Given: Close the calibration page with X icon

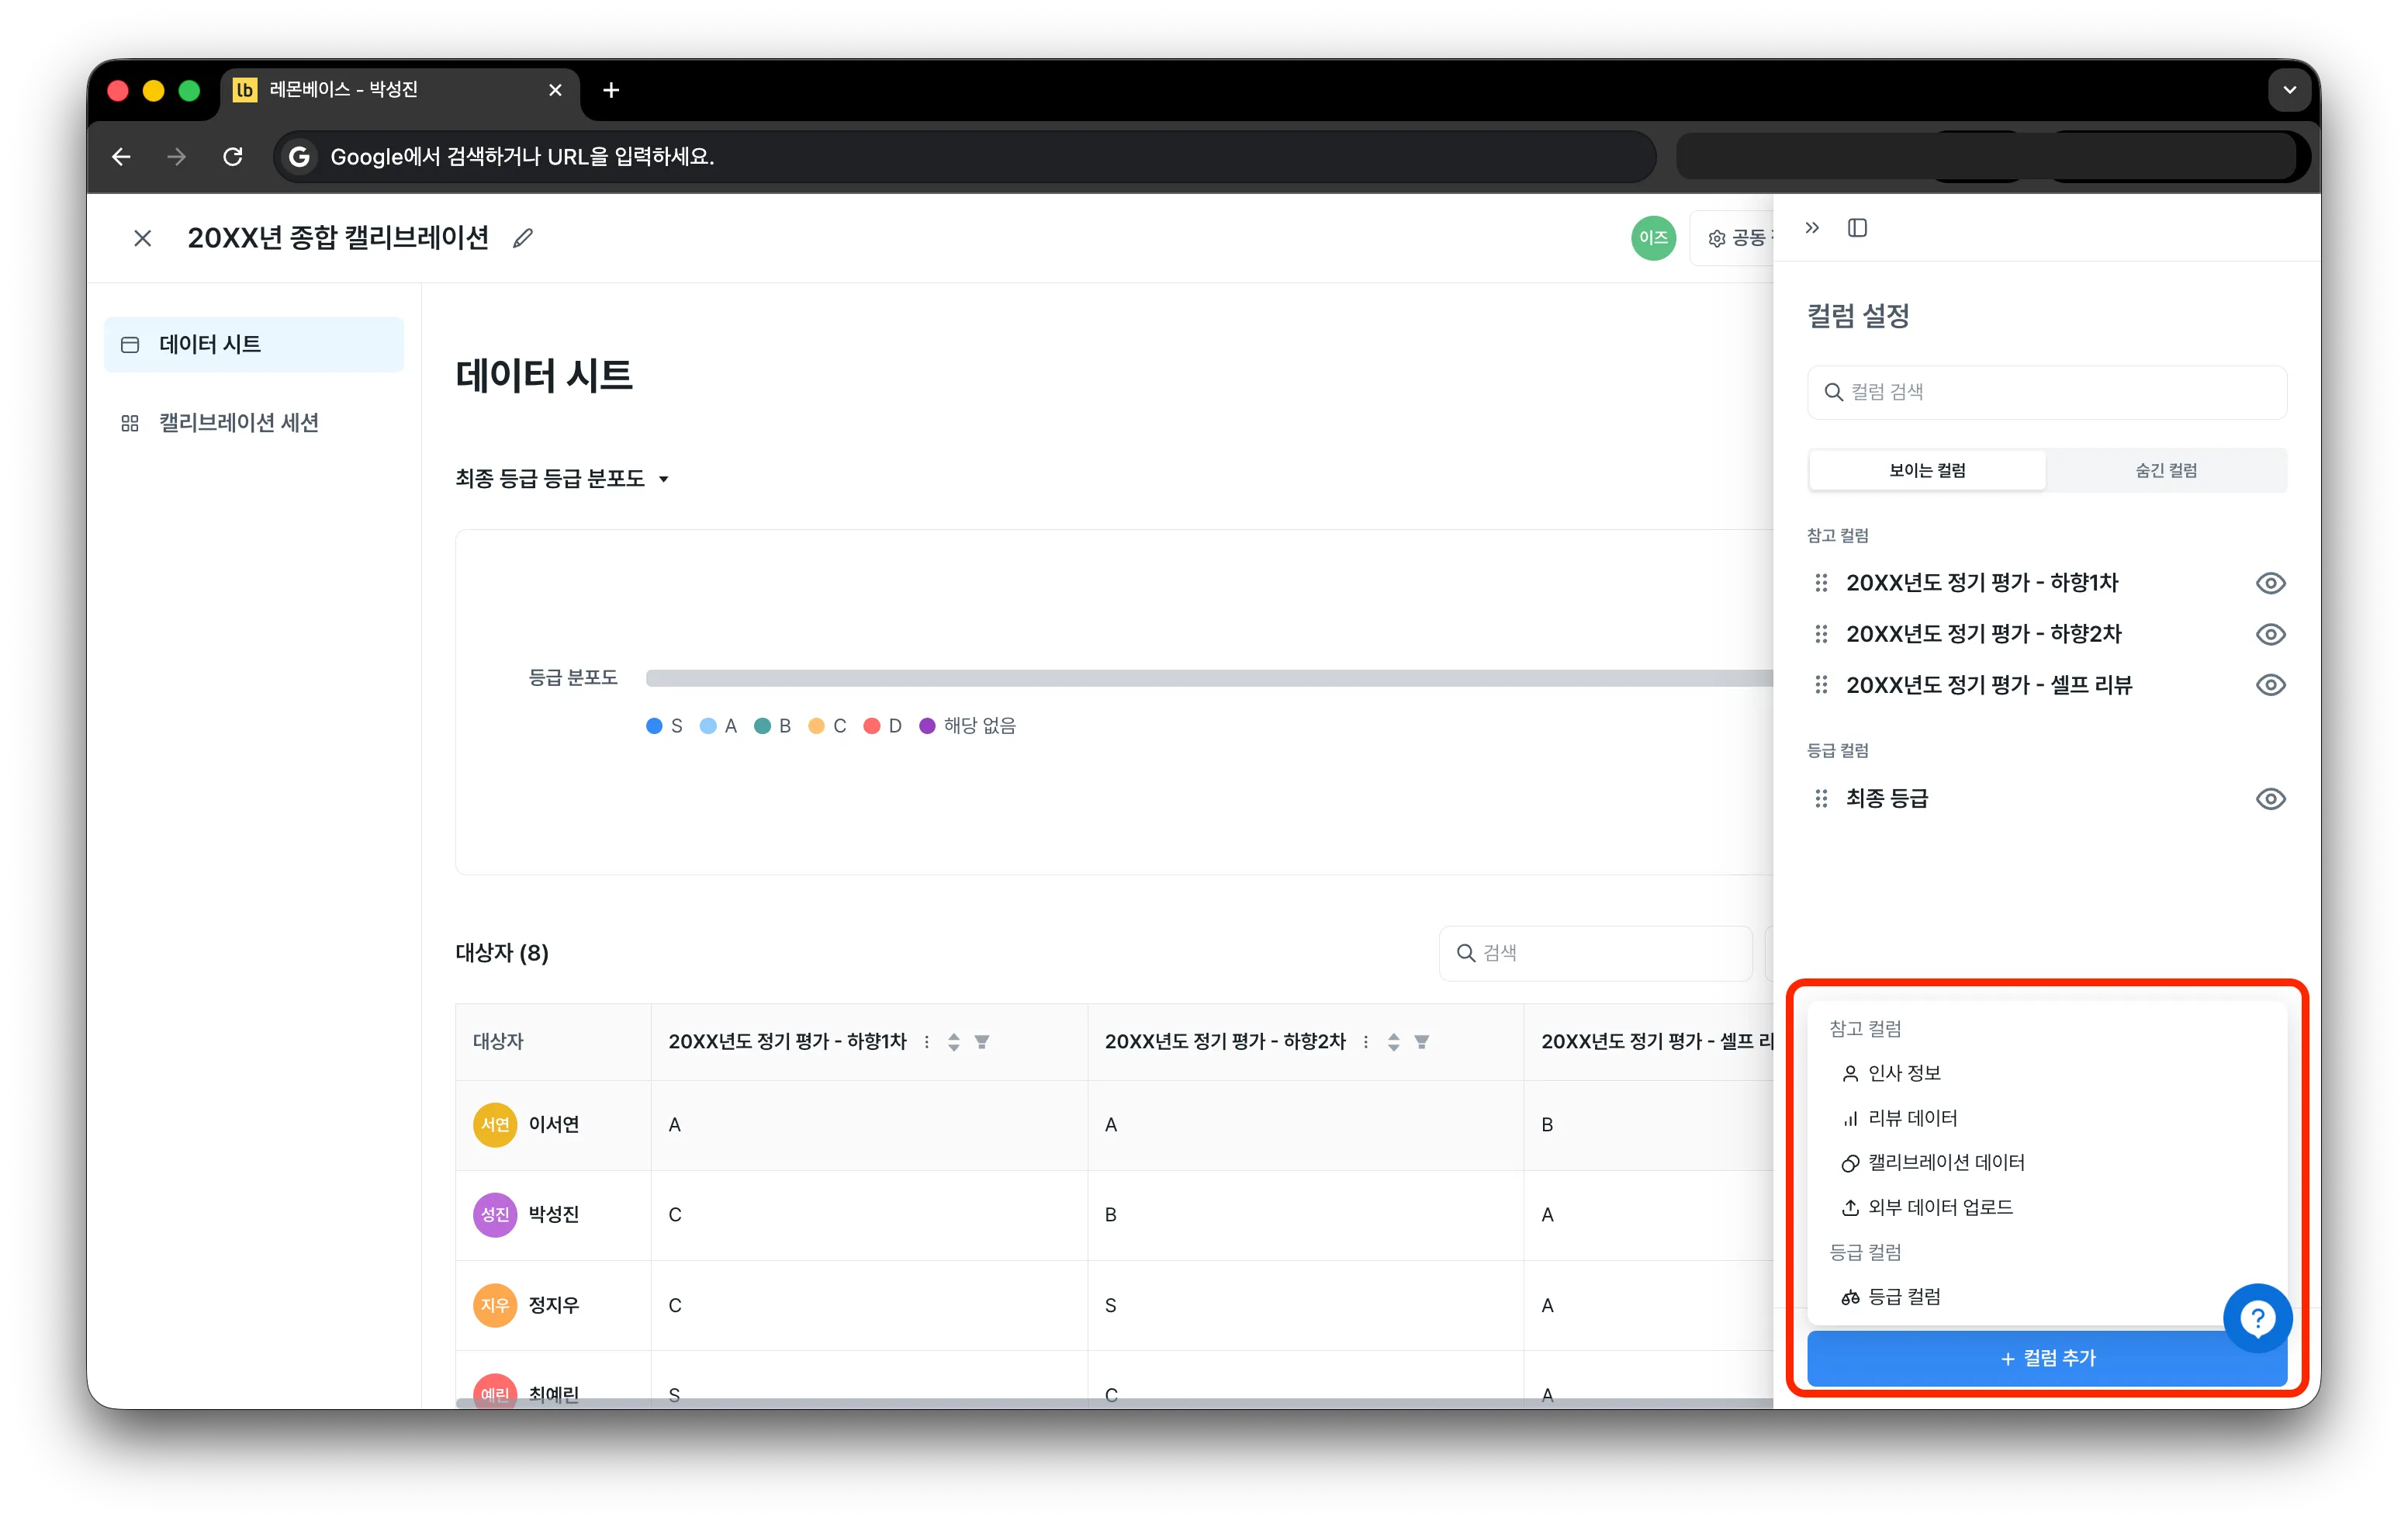Looking at the screenshot, I should (x=143, y=238).
